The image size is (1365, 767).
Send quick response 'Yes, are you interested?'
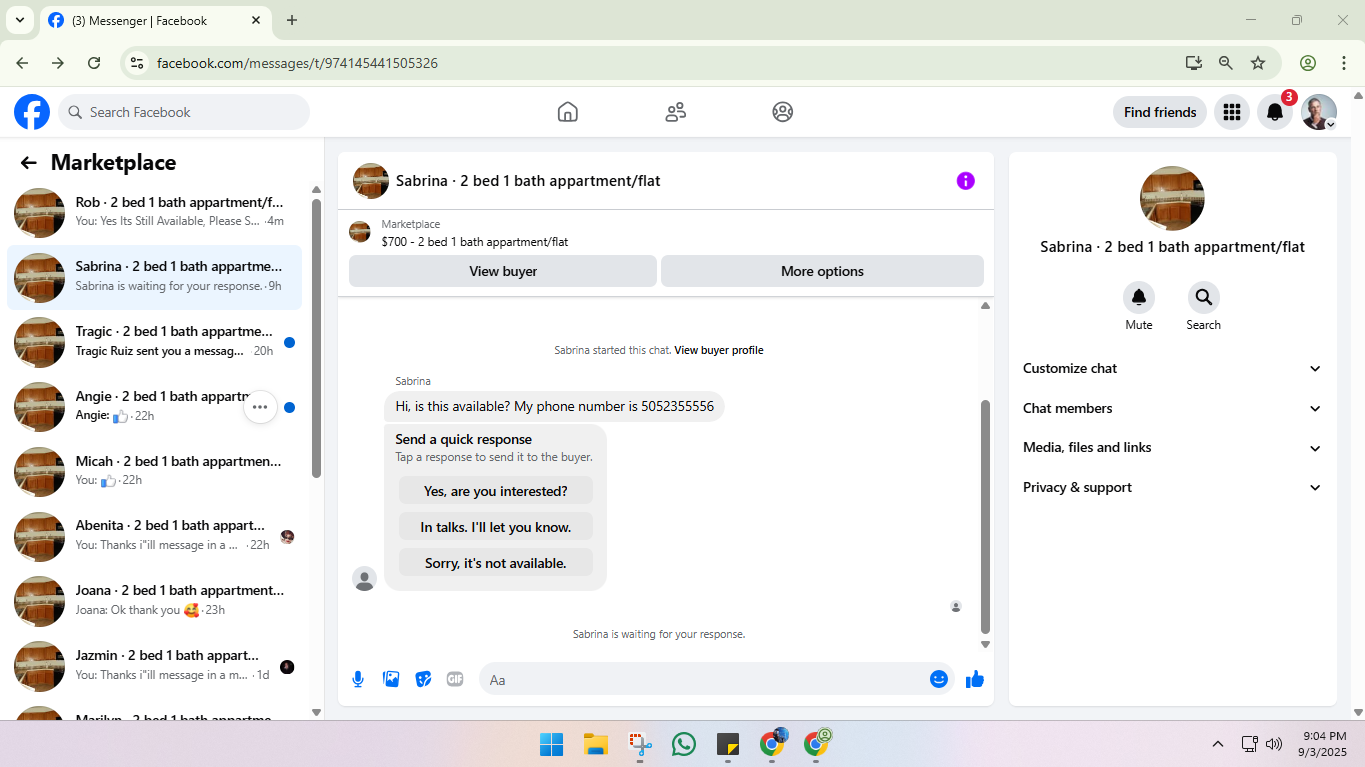pos(496,491)
